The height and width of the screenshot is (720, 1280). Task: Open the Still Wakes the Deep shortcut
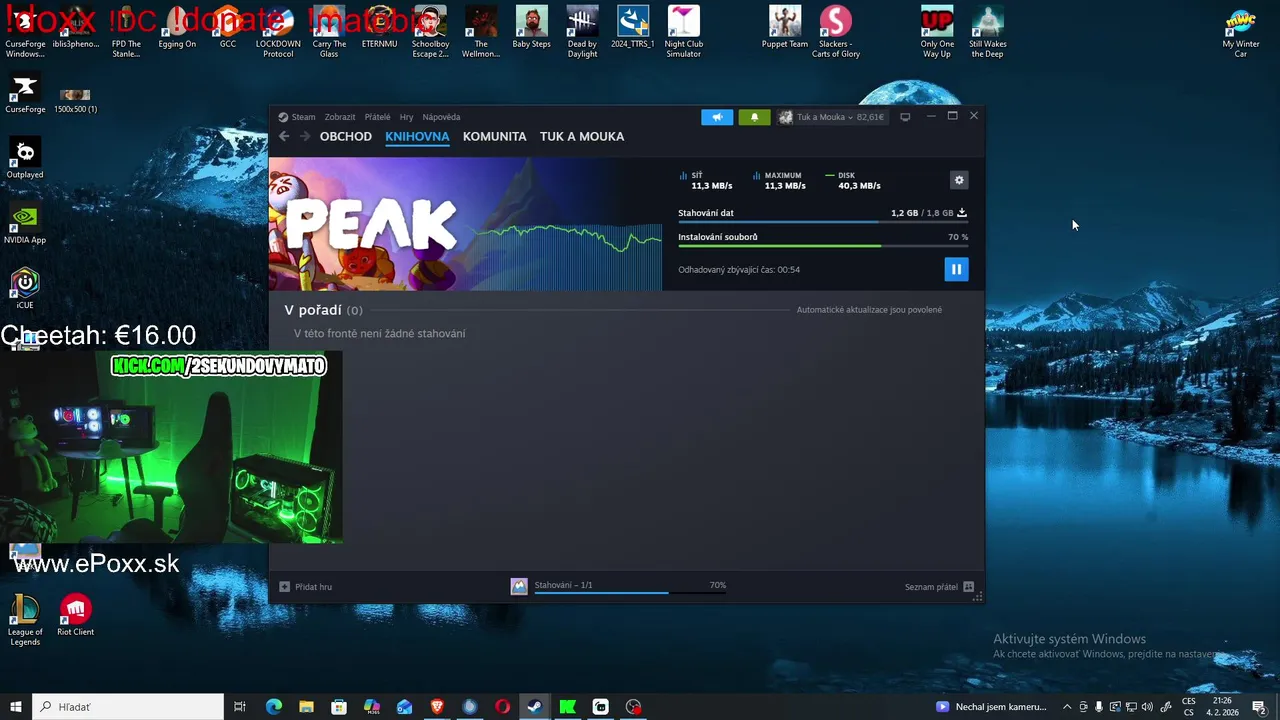988,32
